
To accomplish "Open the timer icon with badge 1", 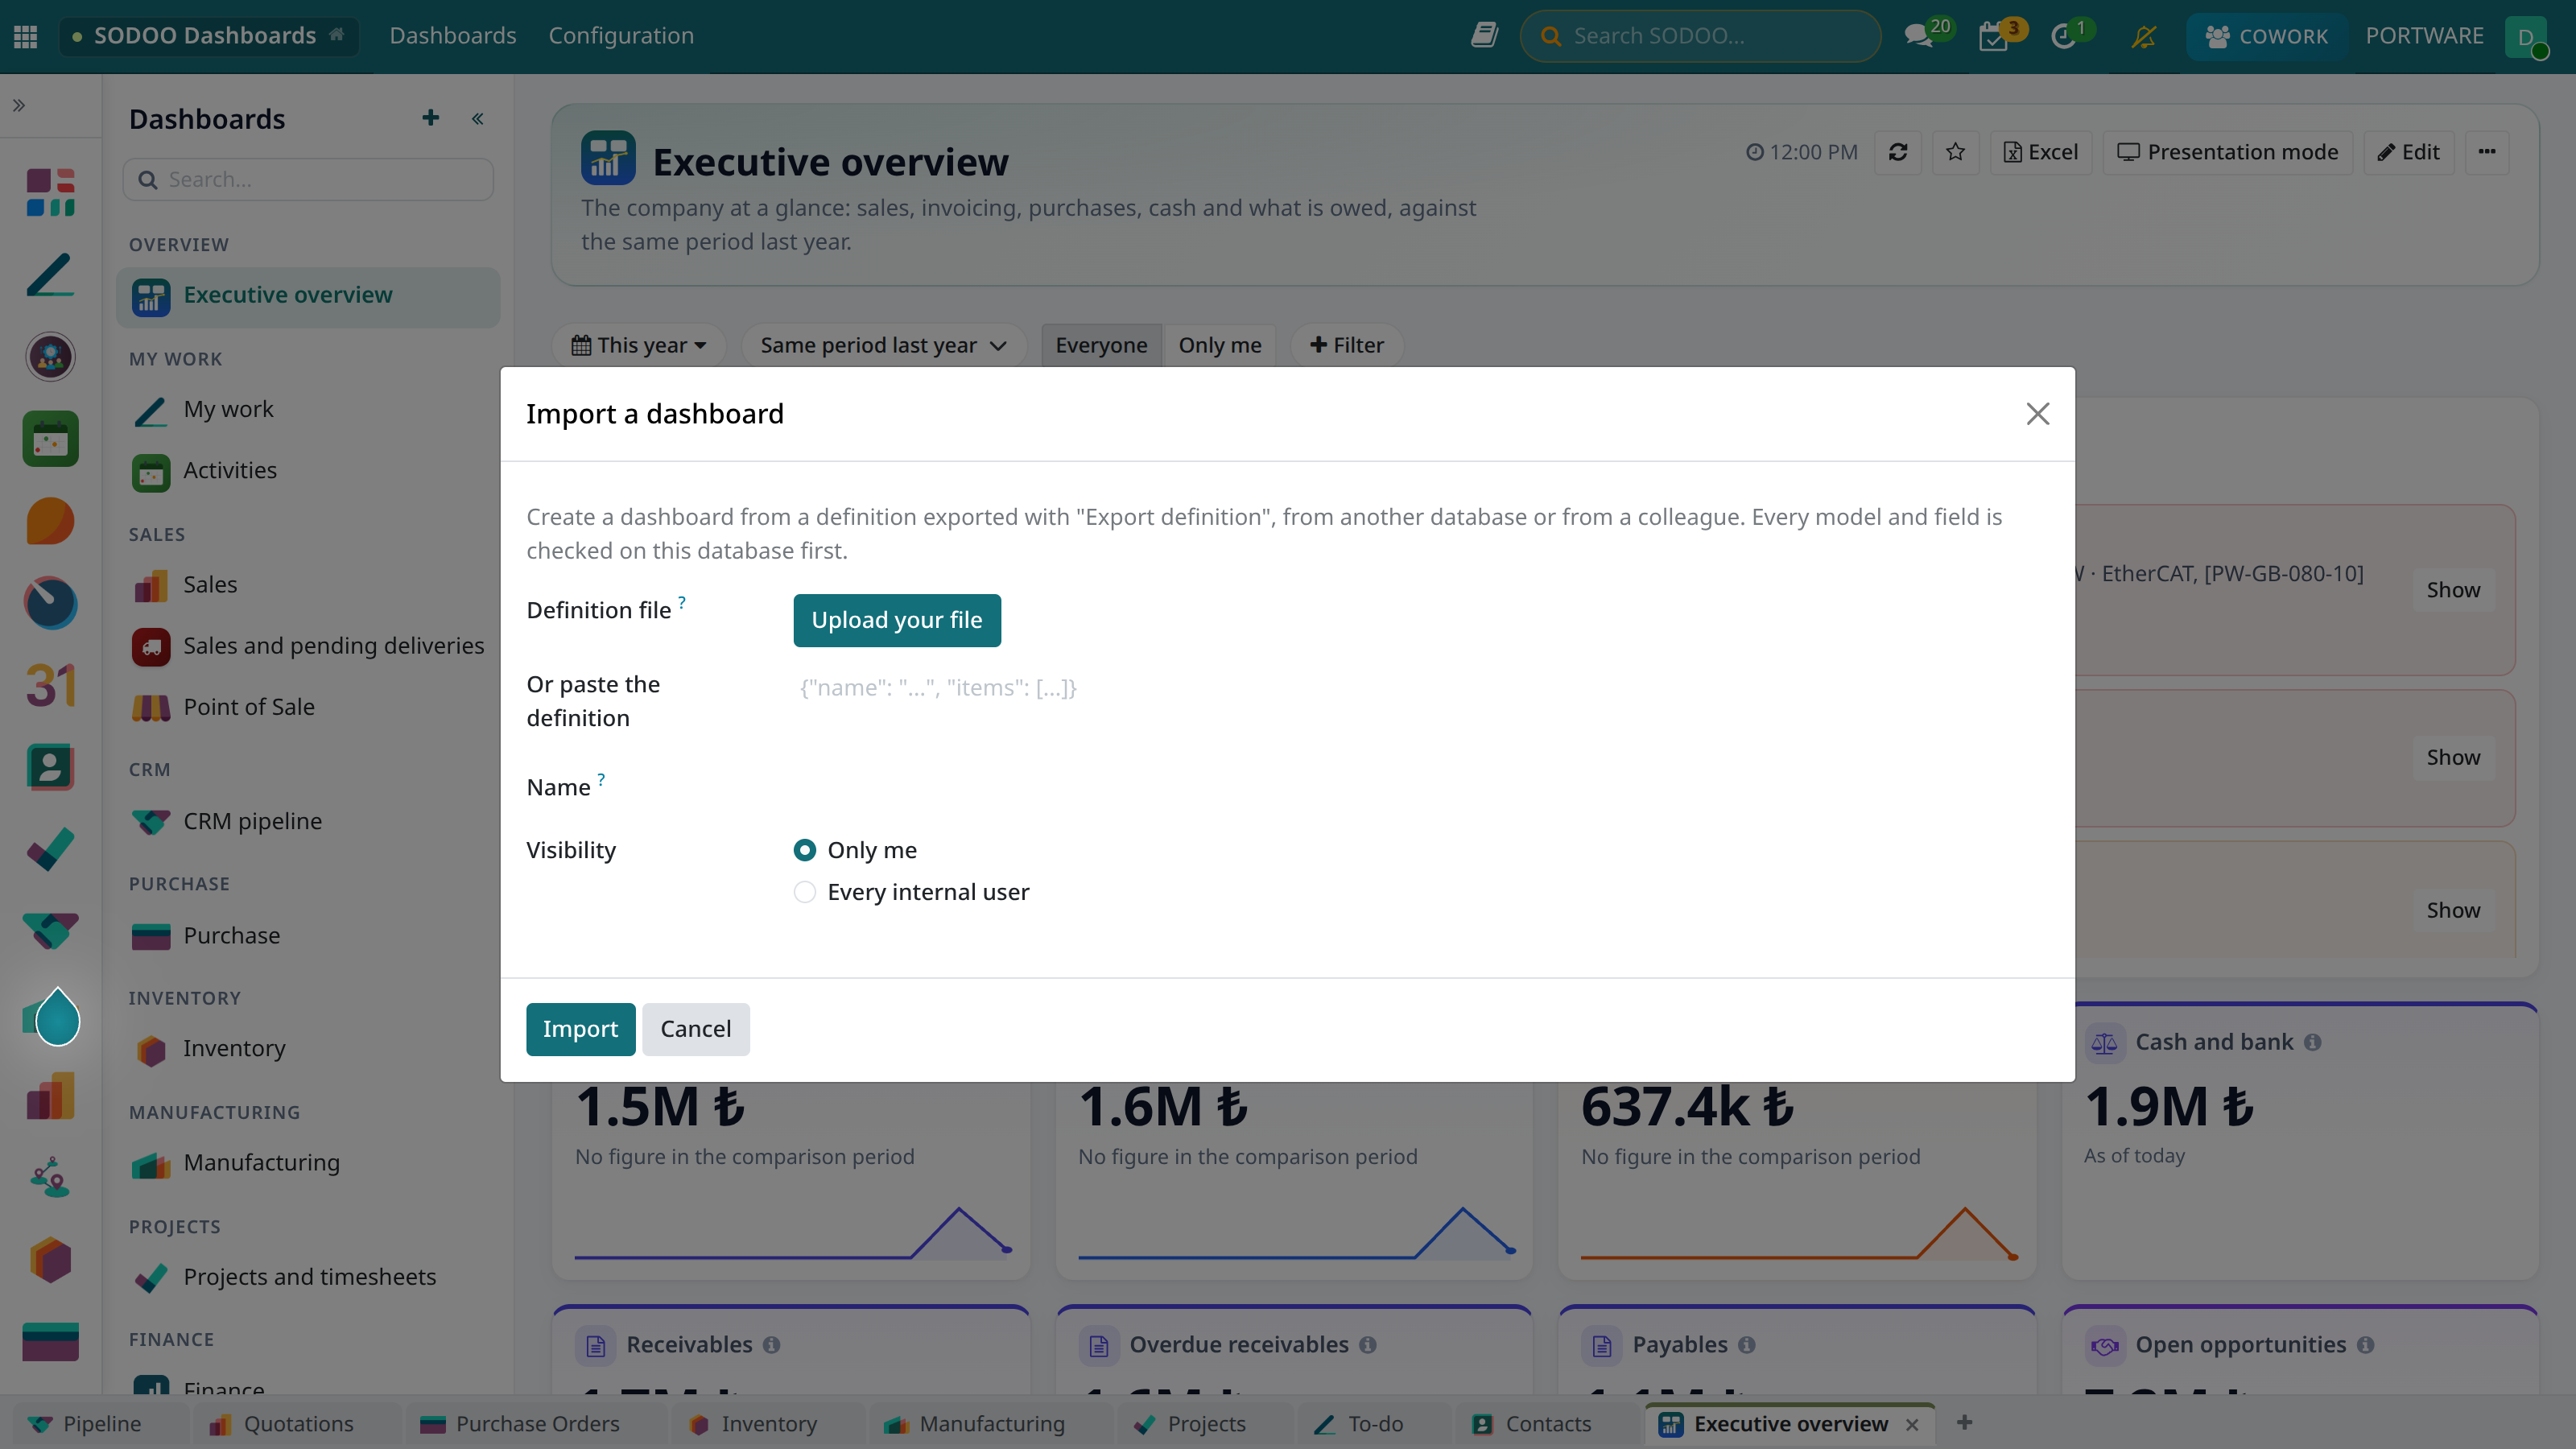I will [x=2063, y=36].
